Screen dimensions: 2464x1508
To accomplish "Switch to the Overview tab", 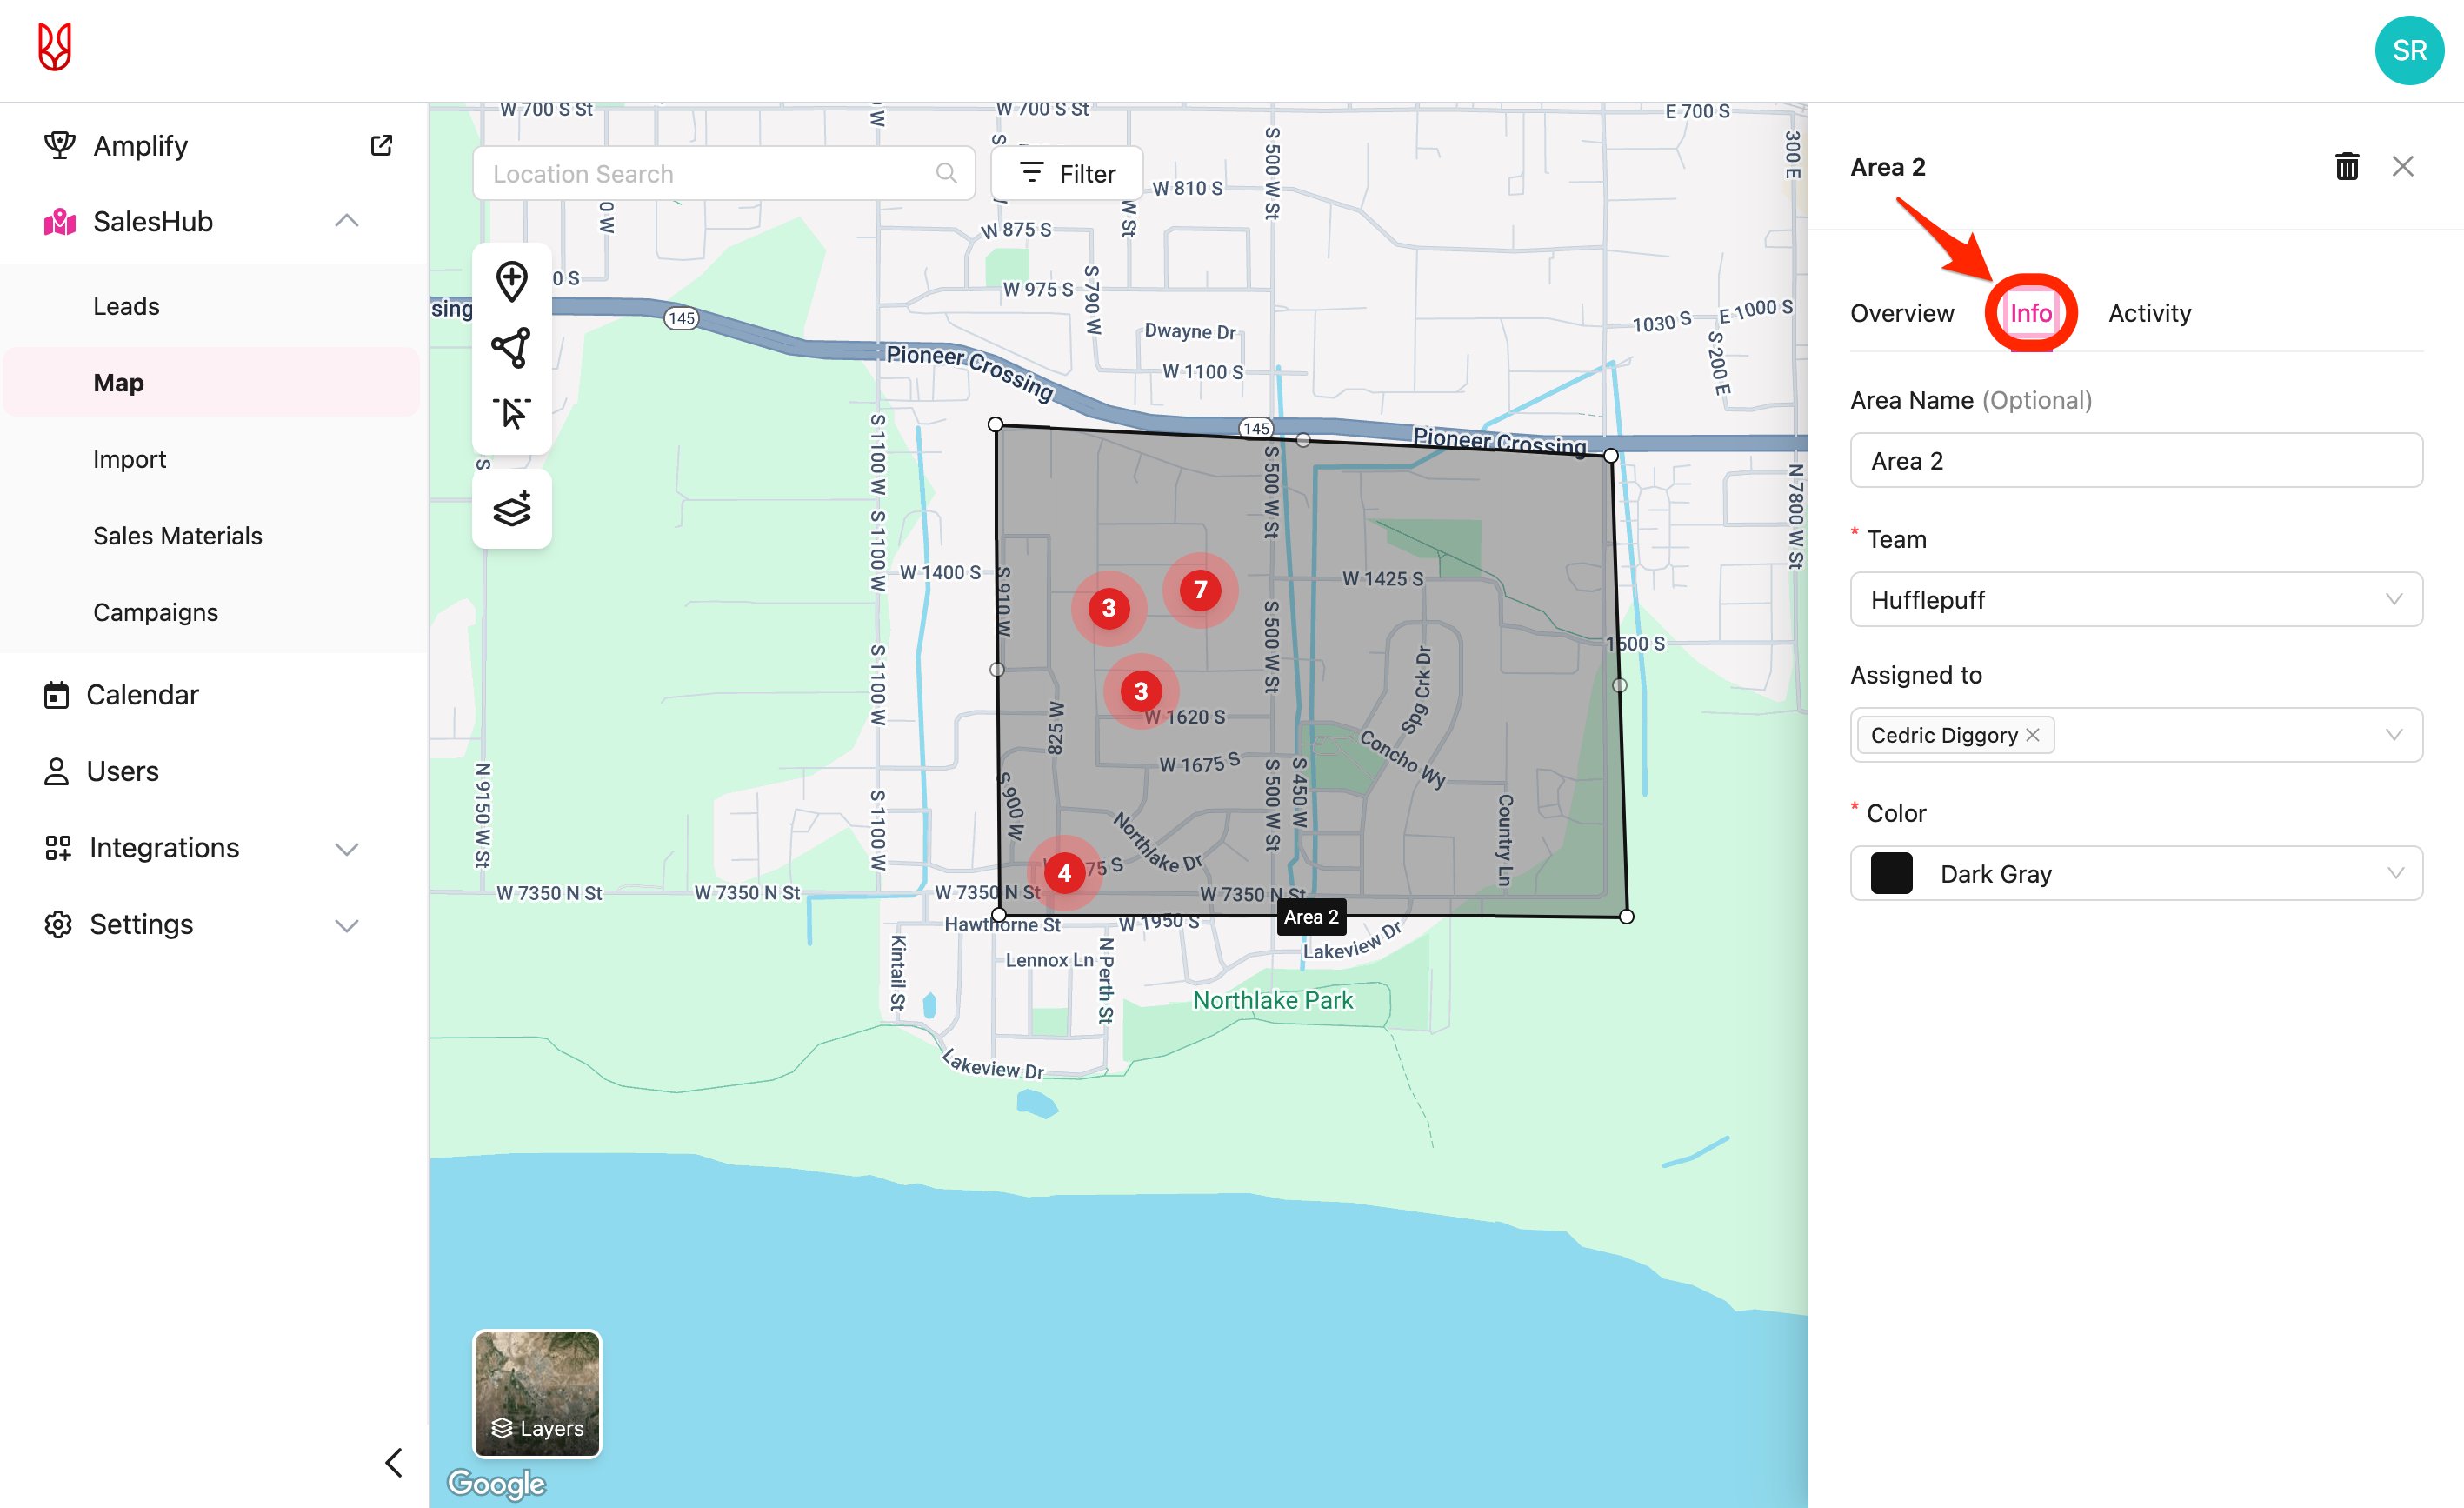I will coord(1901,313).
